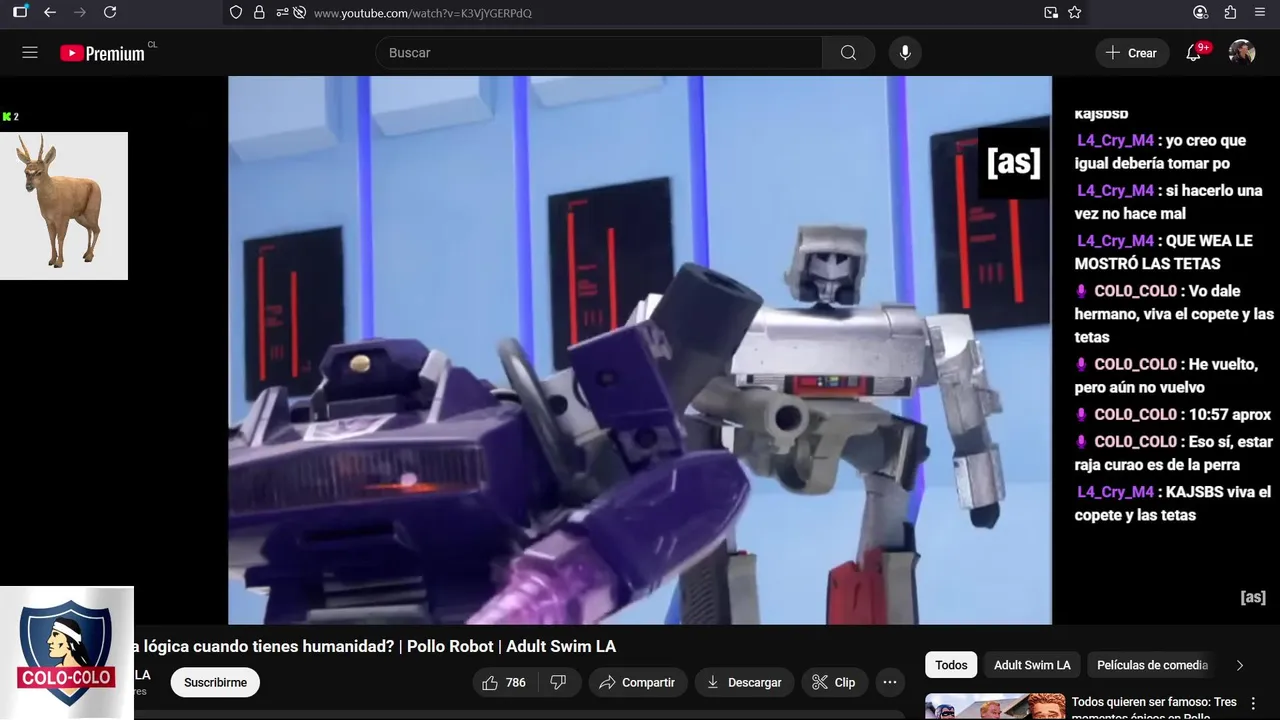The image size is (1280, 720).
Task: Click chat message 'COL0_COL0 : 10:57 aprox'
Action: pyautogui.click(x=1173, y=414)
